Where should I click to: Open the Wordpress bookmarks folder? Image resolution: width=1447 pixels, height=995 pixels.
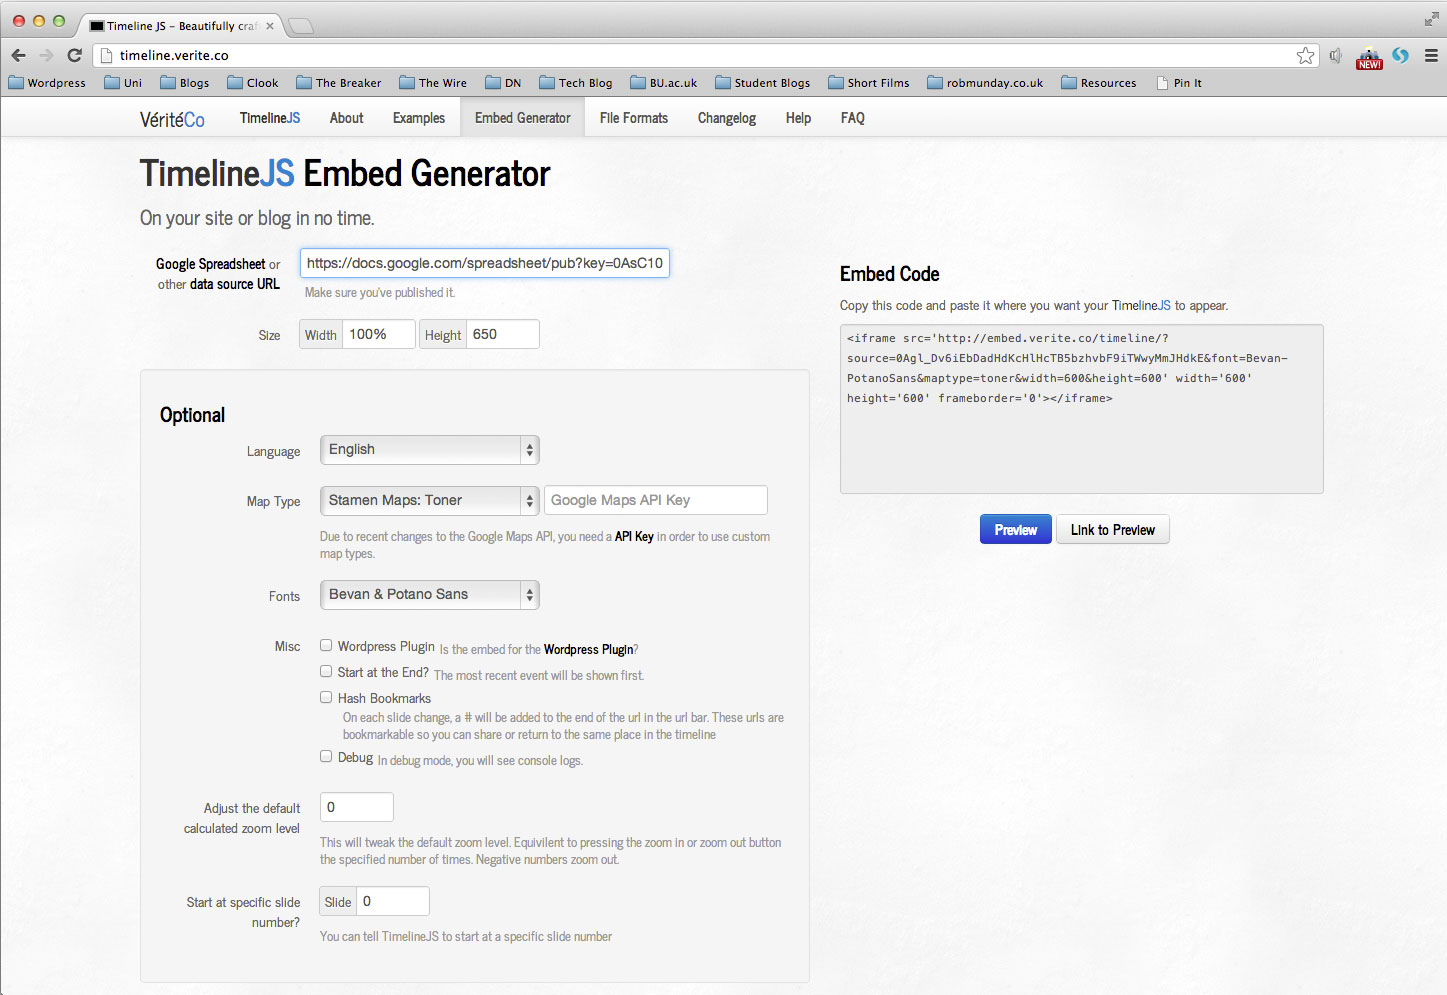[x=47, y=83]
